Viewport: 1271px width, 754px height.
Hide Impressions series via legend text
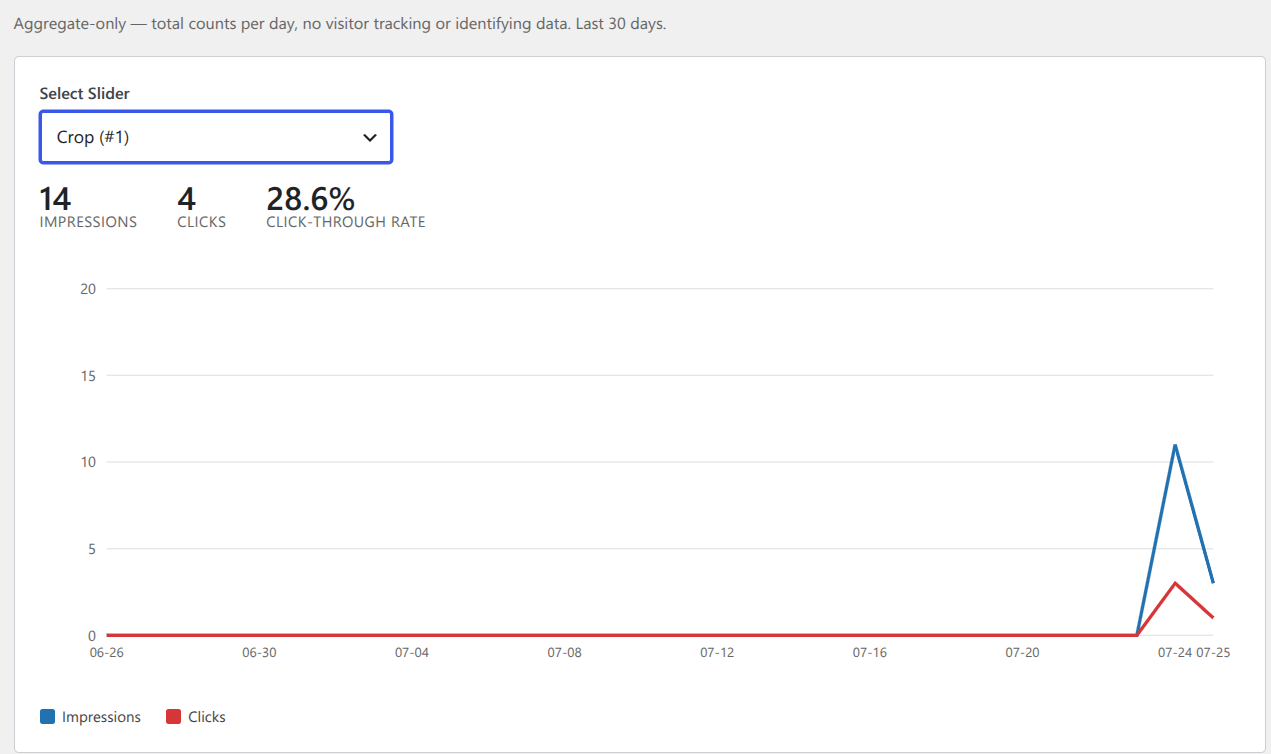coord(101,717)
